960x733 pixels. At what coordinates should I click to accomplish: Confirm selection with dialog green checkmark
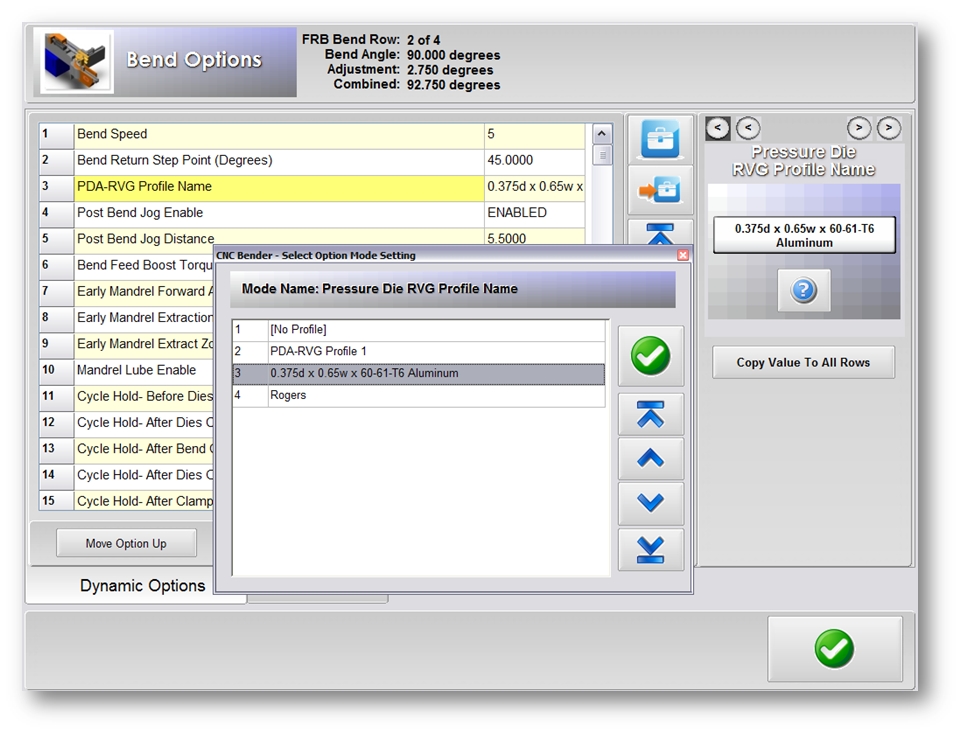pyautogui.click(x=650, y=356)
